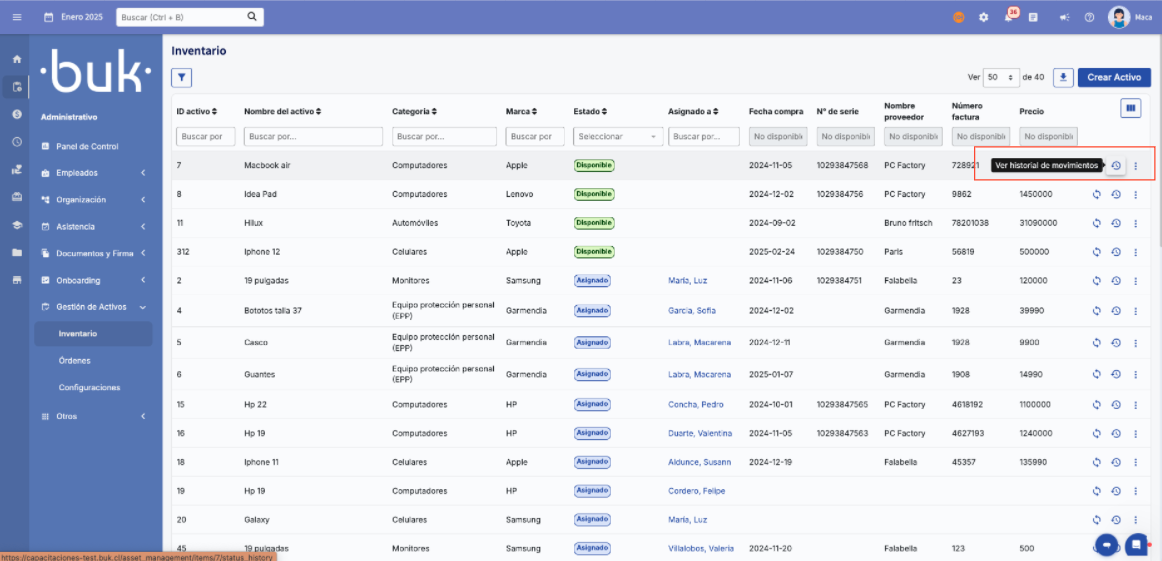Open the help question mark icon
Viewport: 1162px width, 561px height.
[1089, 17]
